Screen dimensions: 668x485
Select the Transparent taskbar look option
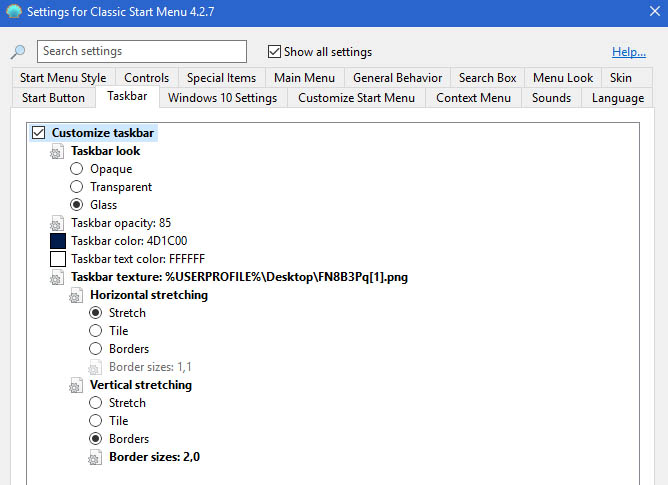[77, 187]
